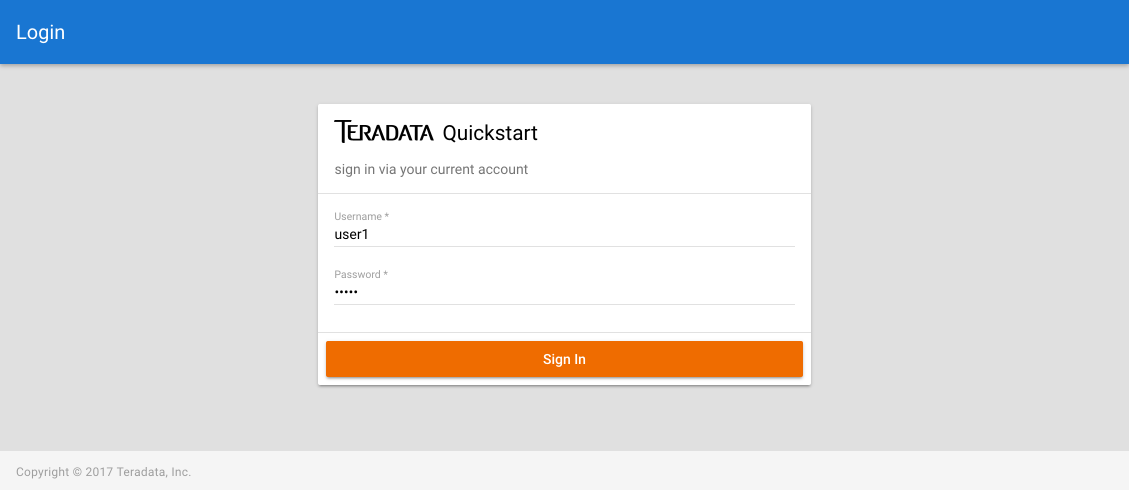The height and width of the screenshot is (490, 1129).
Task: Click the required asterisk beside Password
Action: pyautogui.click(x=386, y=274)
